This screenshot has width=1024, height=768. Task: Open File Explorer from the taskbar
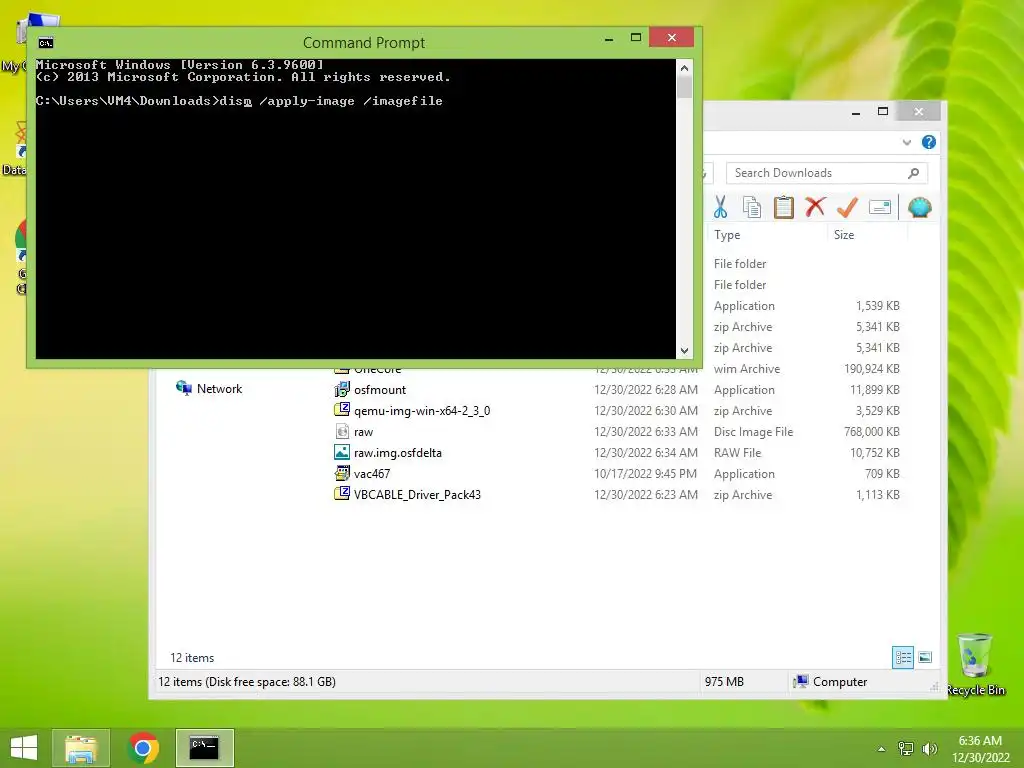pyautogui.click(x=81, y=748)
